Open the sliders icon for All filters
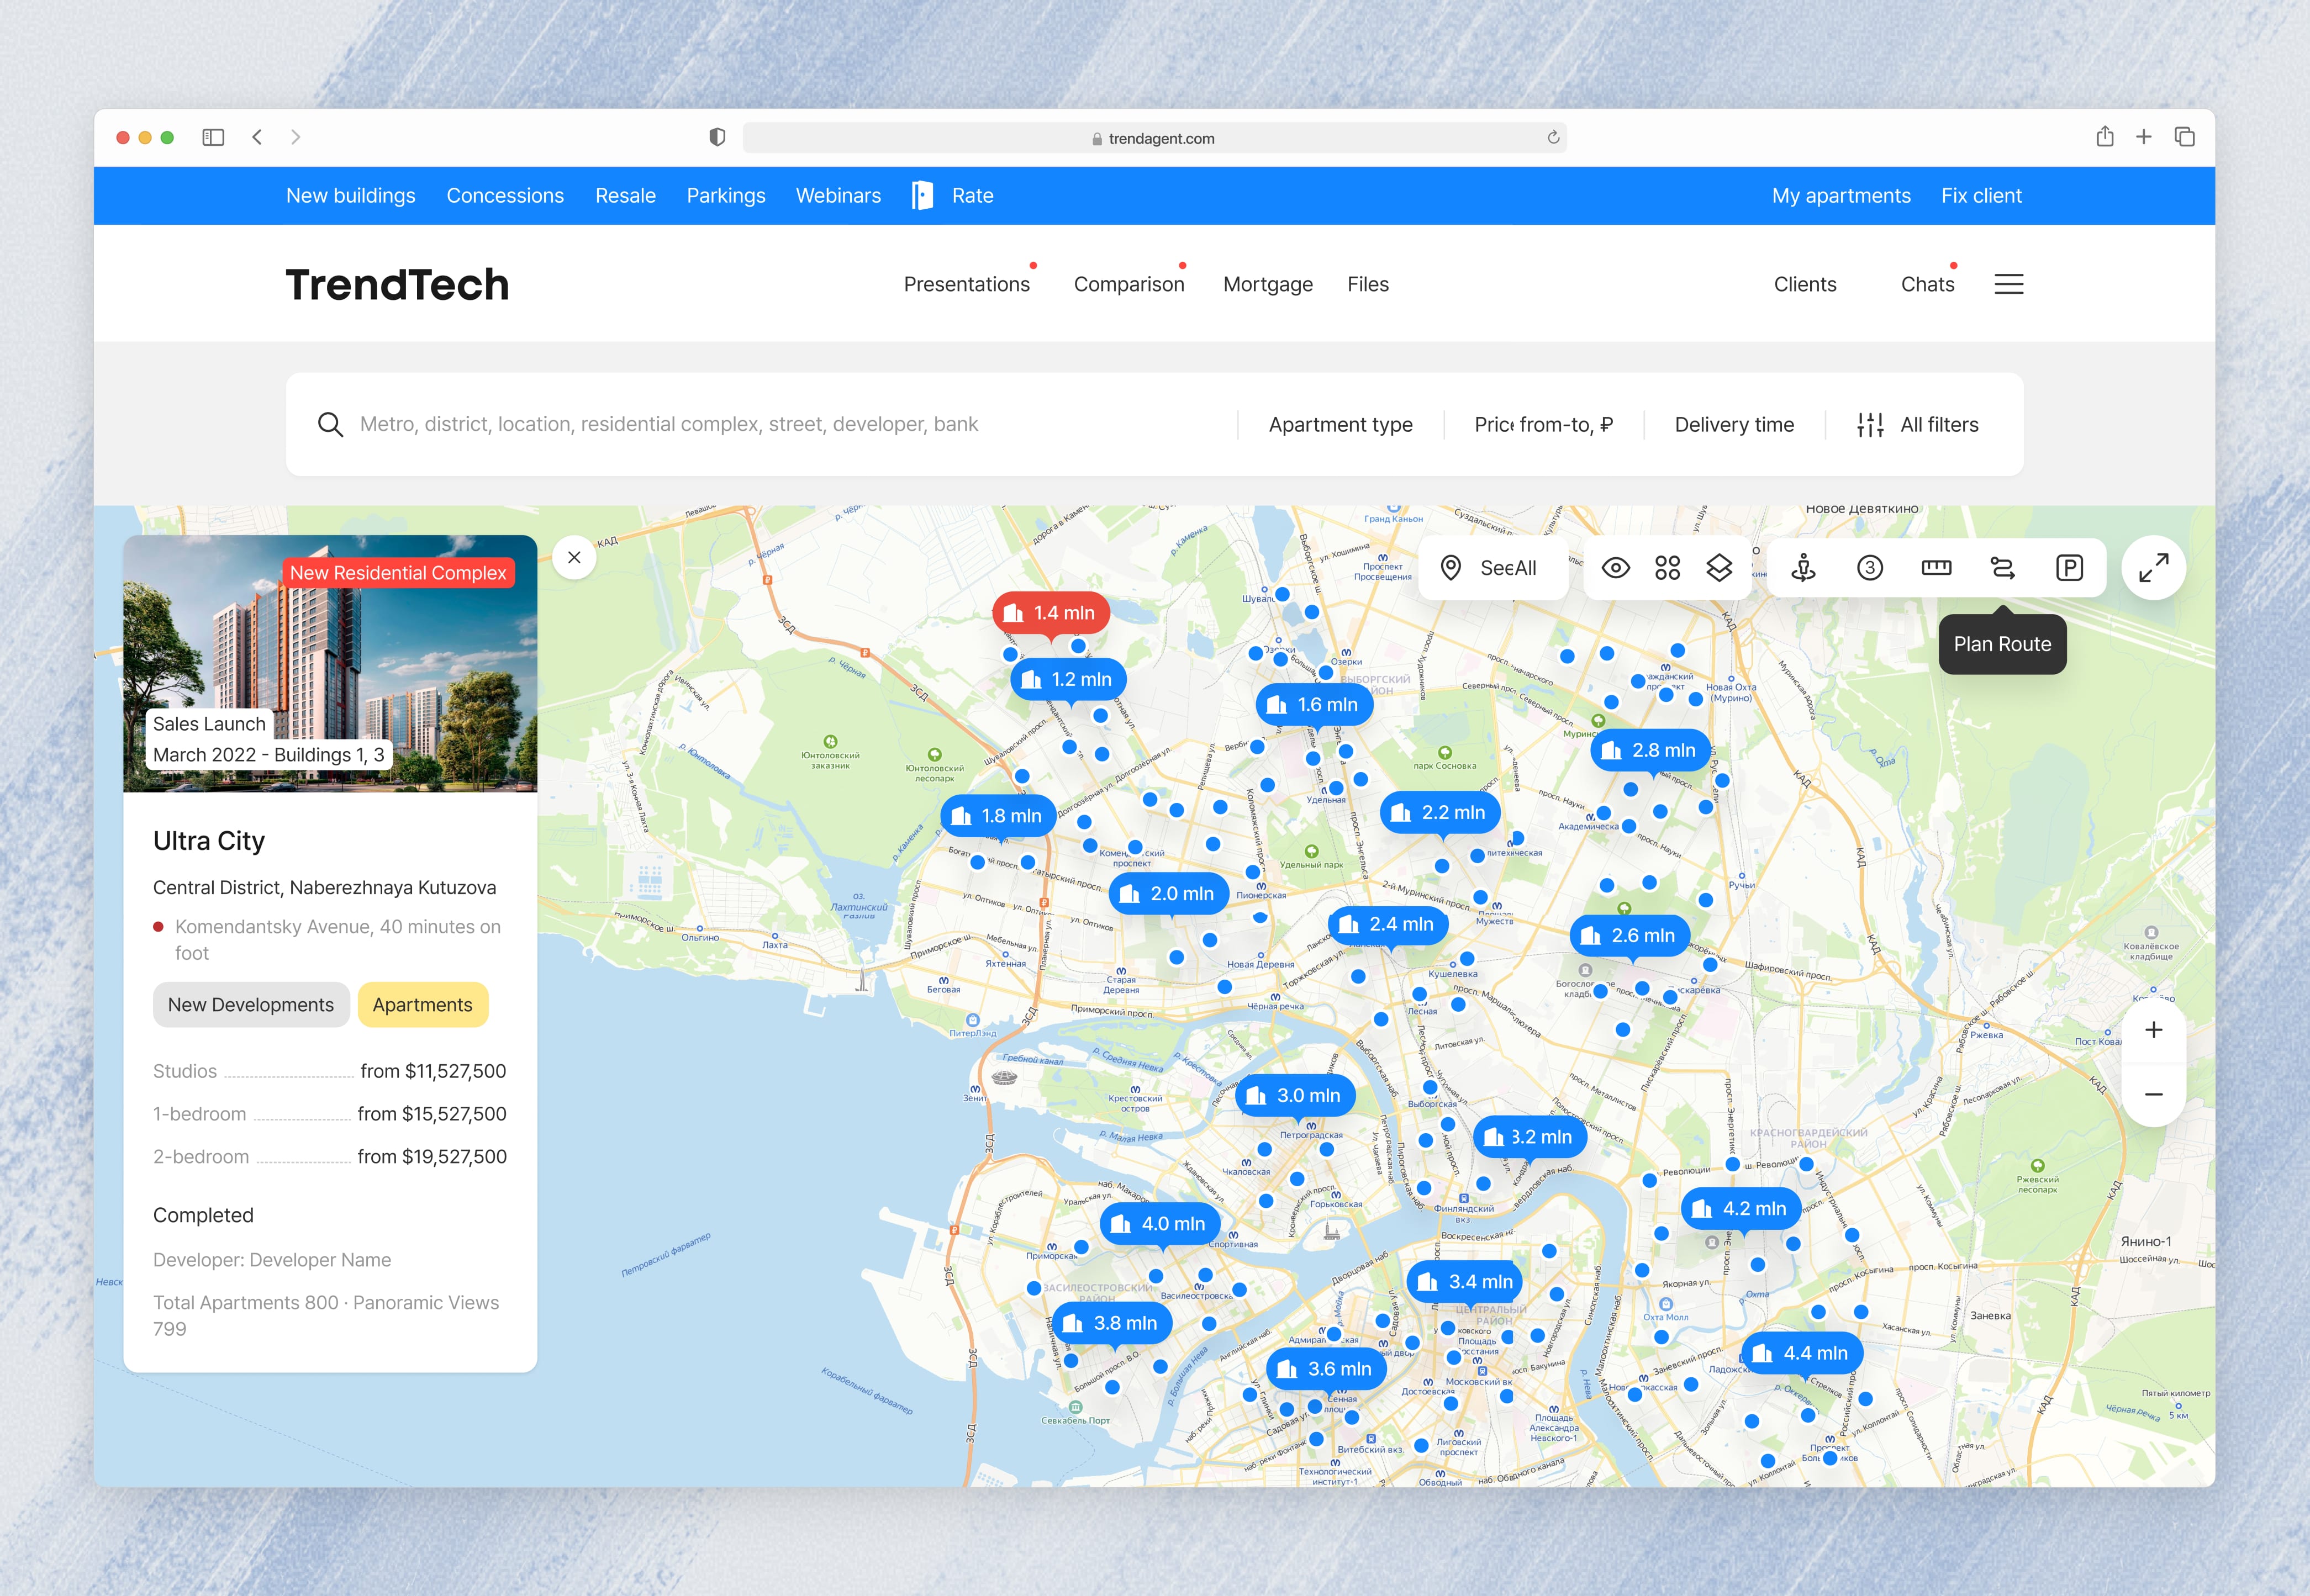 pyautogui.click(x=1870, y=424)
